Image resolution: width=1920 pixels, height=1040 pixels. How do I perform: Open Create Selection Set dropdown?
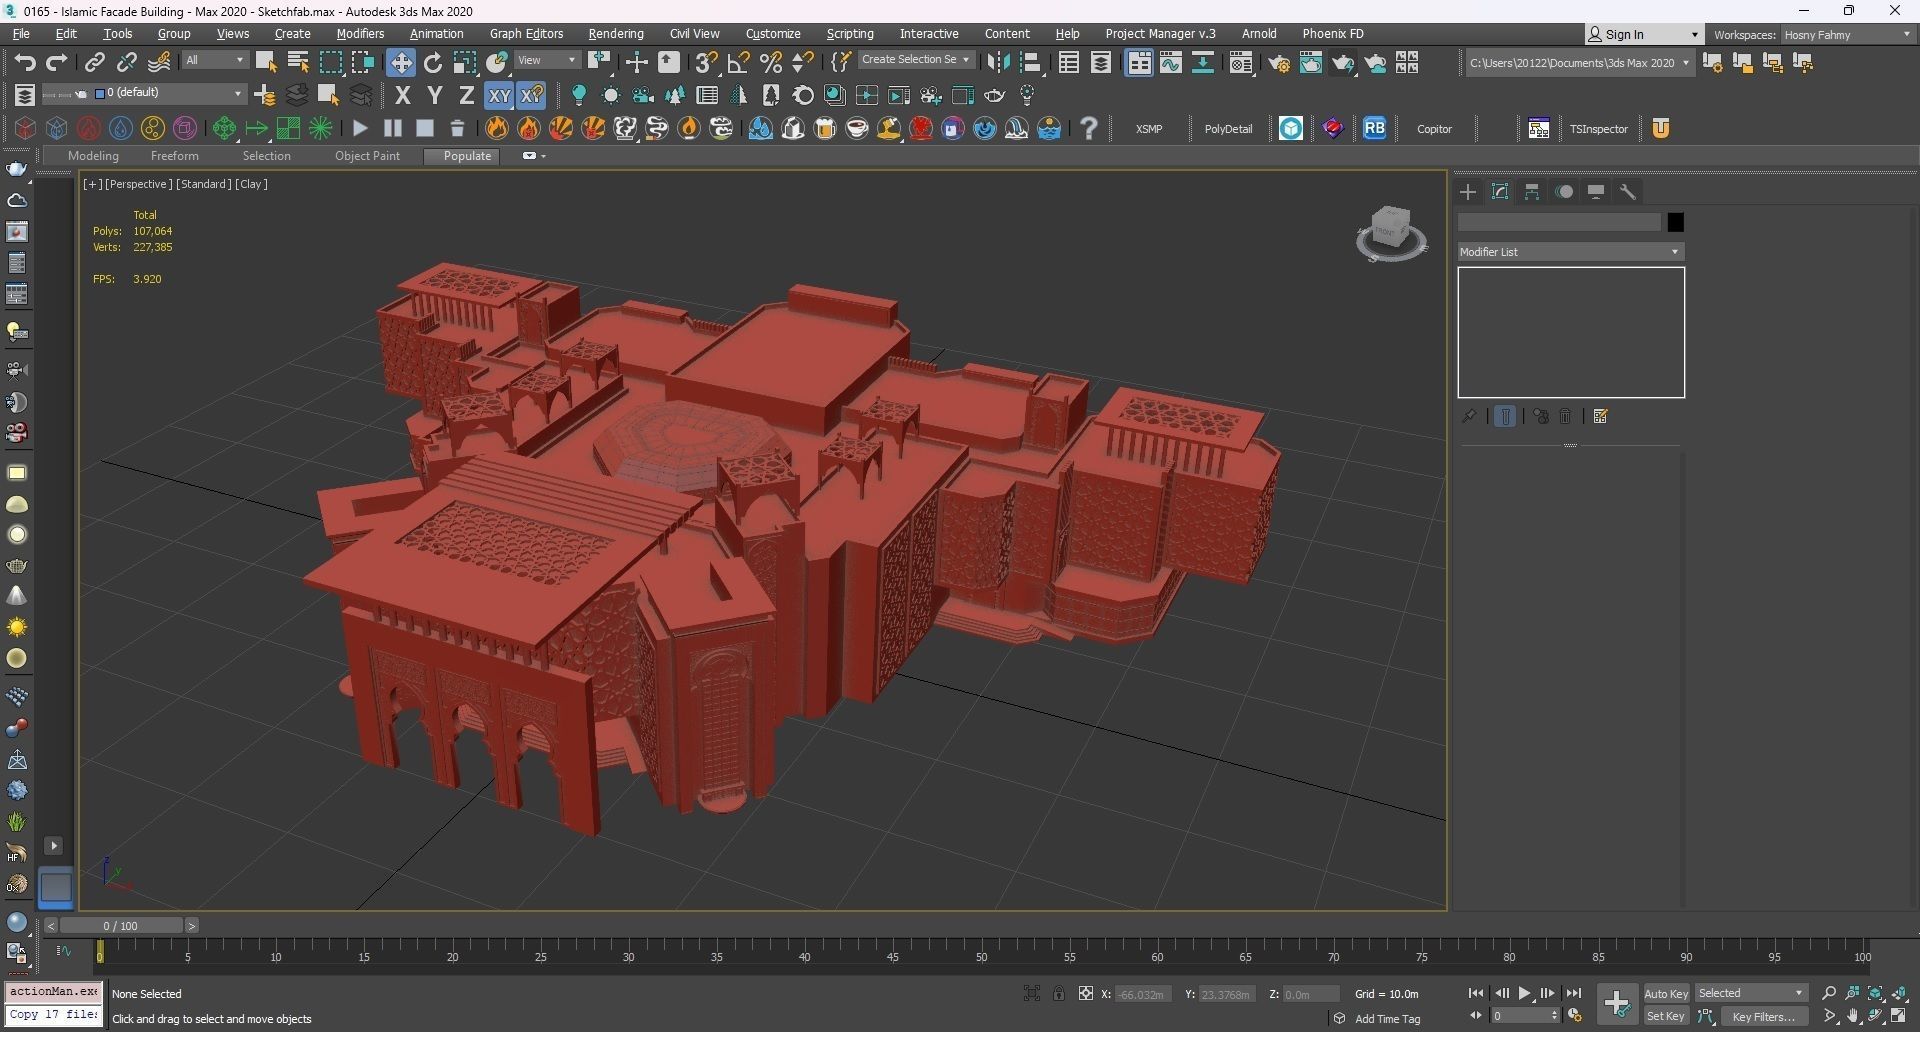[x=915, y=60]
